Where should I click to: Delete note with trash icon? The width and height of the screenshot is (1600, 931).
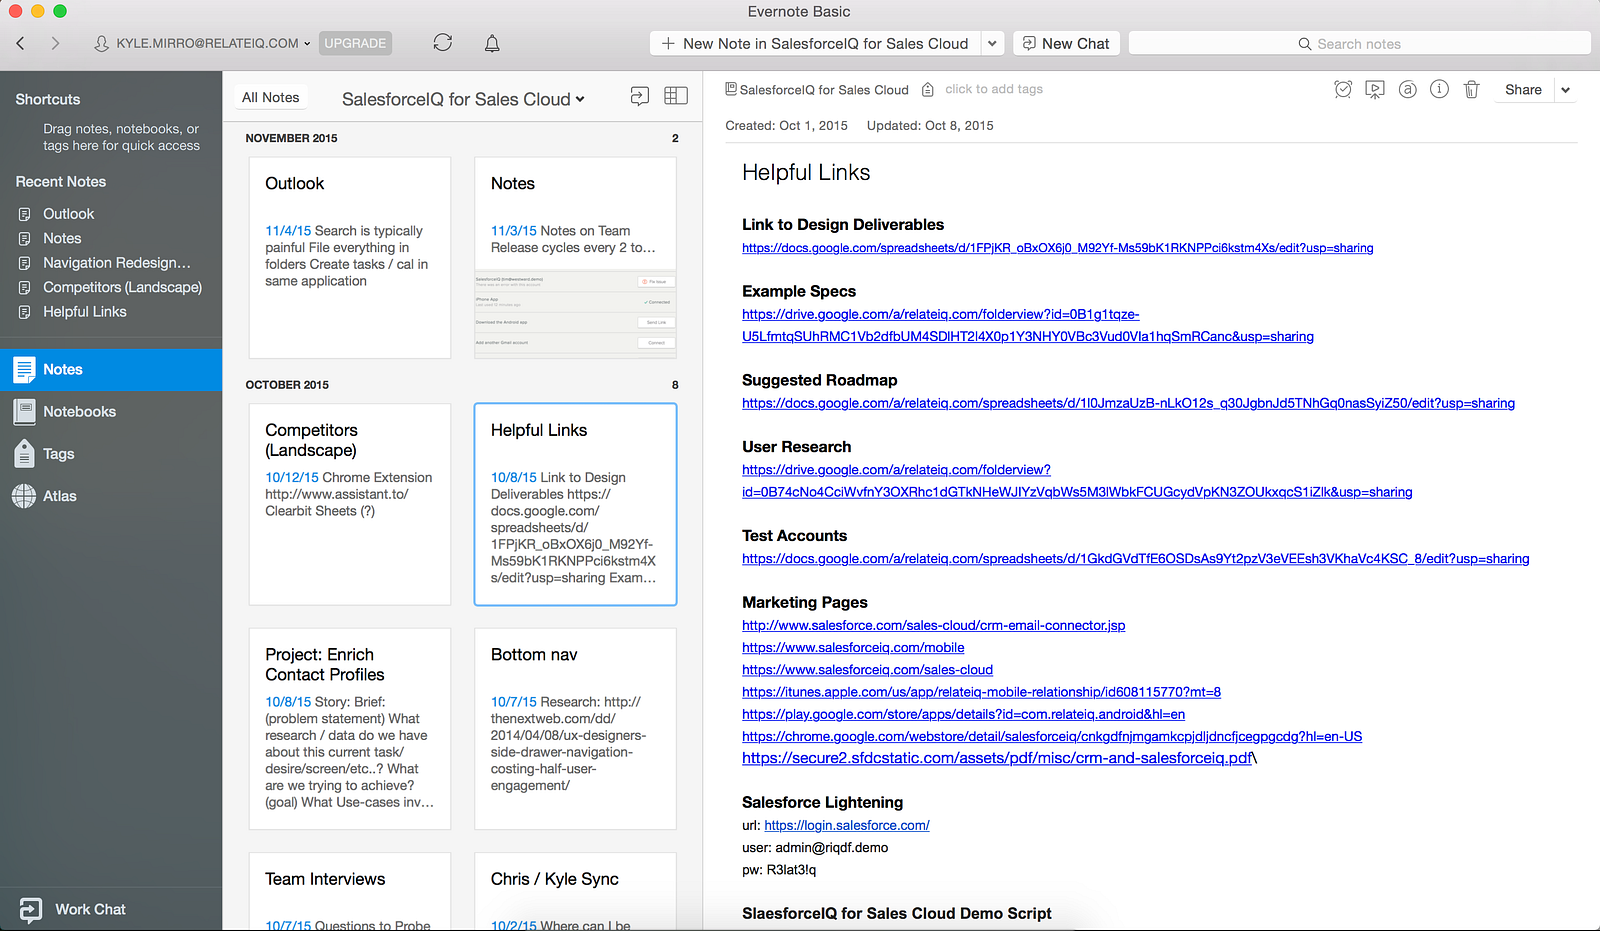tap(1471, 89)
